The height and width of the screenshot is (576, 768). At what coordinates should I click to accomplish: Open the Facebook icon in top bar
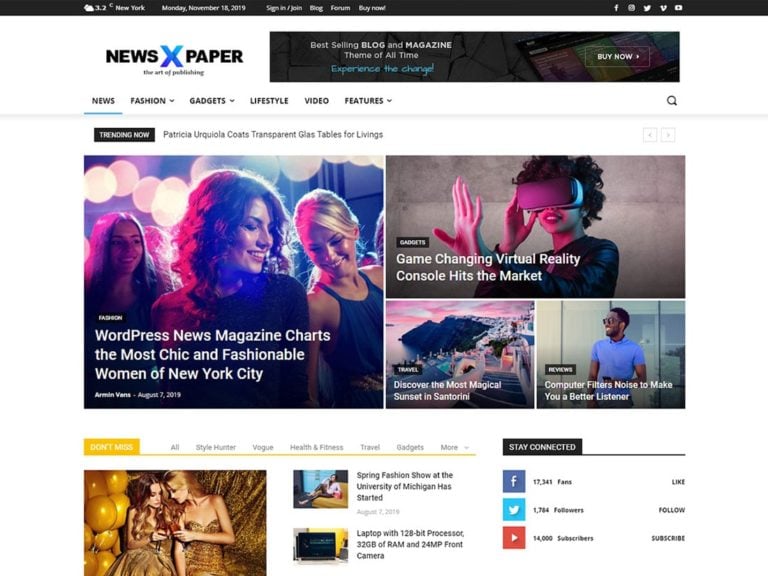tap(616, 8)
